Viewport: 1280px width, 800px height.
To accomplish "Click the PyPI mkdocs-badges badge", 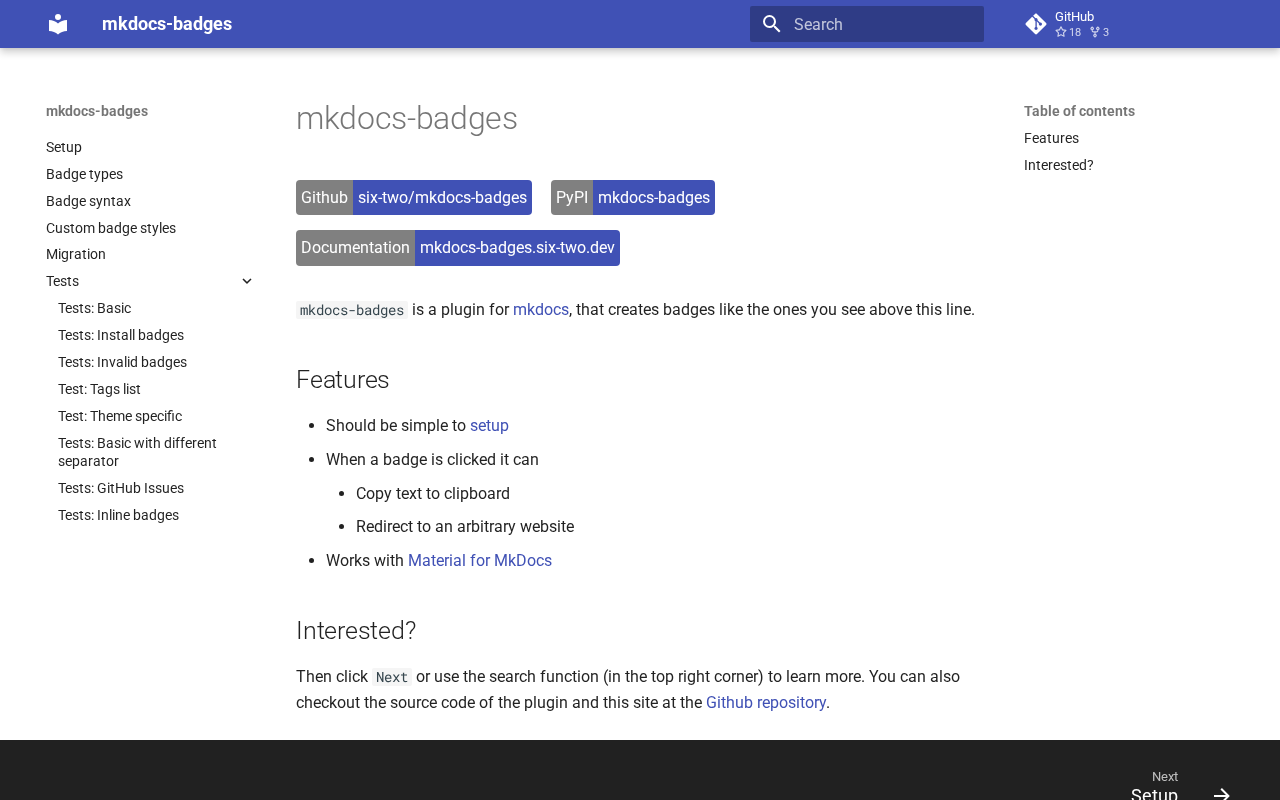I will pos(632,197).
